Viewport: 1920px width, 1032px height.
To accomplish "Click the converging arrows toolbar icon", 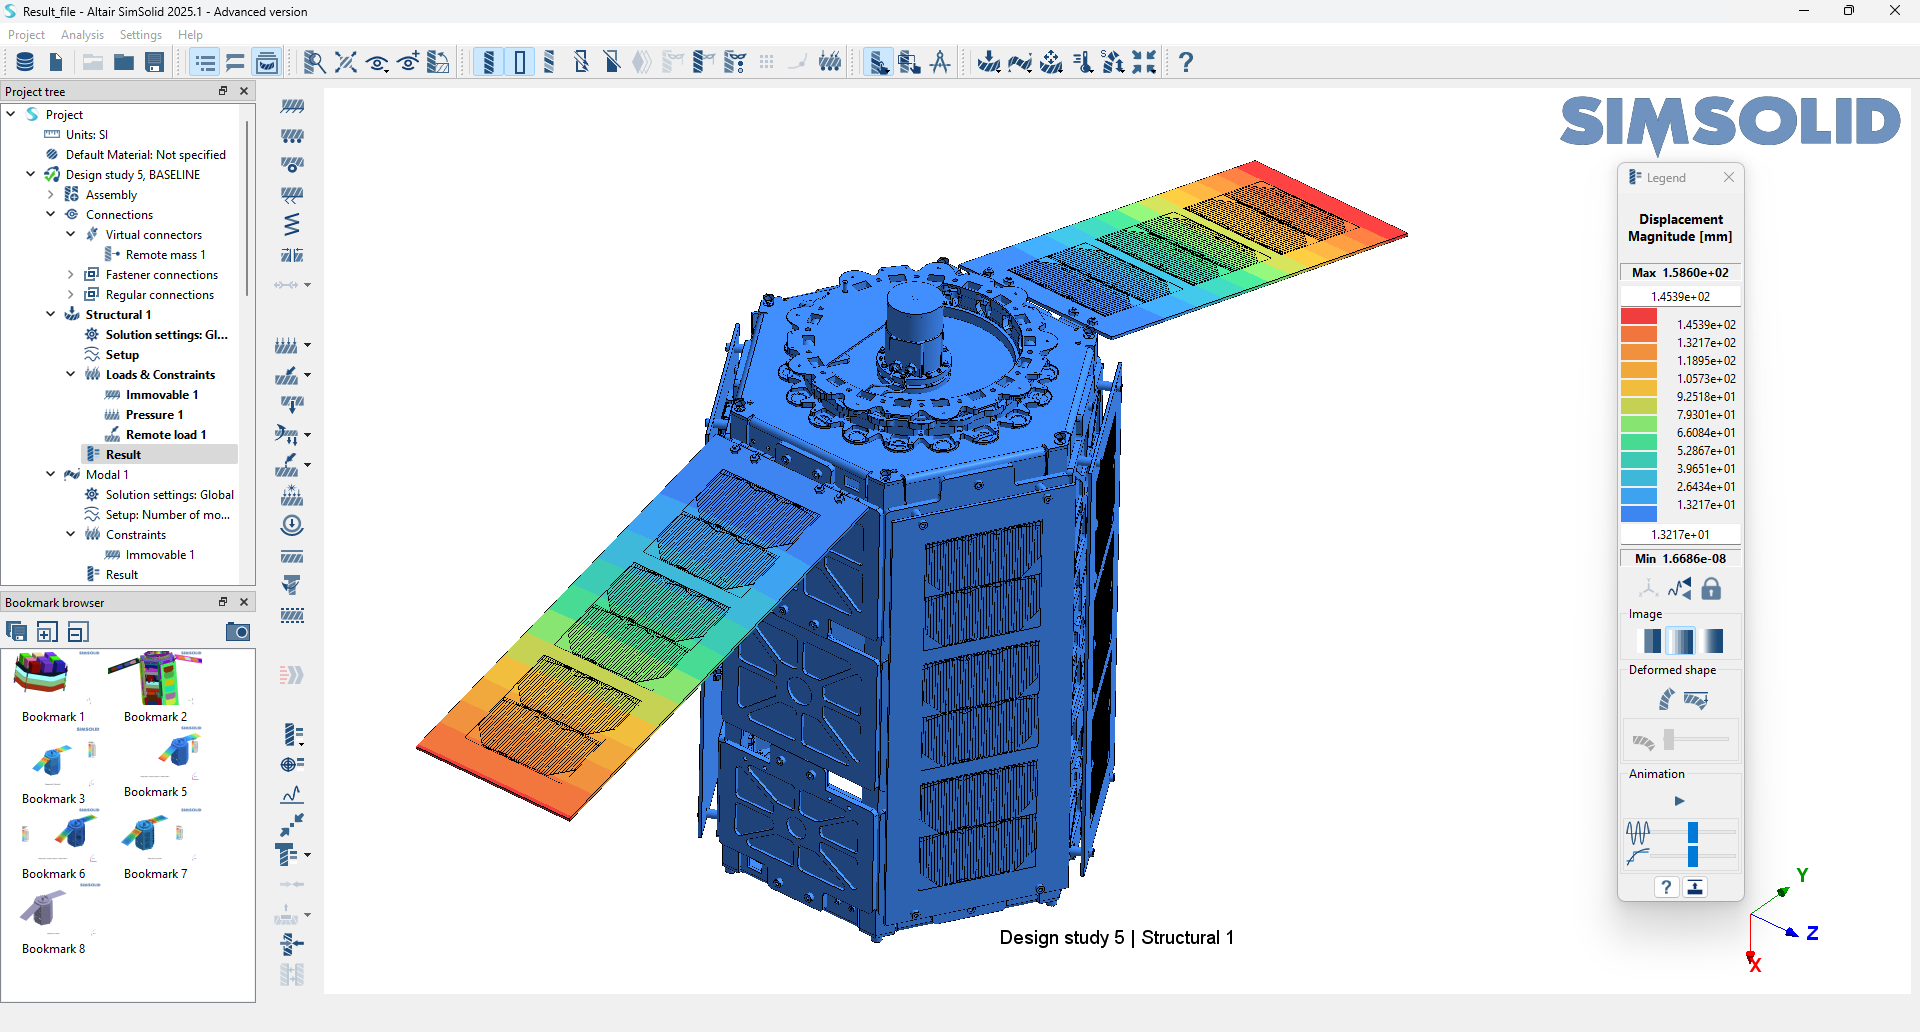I will point(1145,62).
